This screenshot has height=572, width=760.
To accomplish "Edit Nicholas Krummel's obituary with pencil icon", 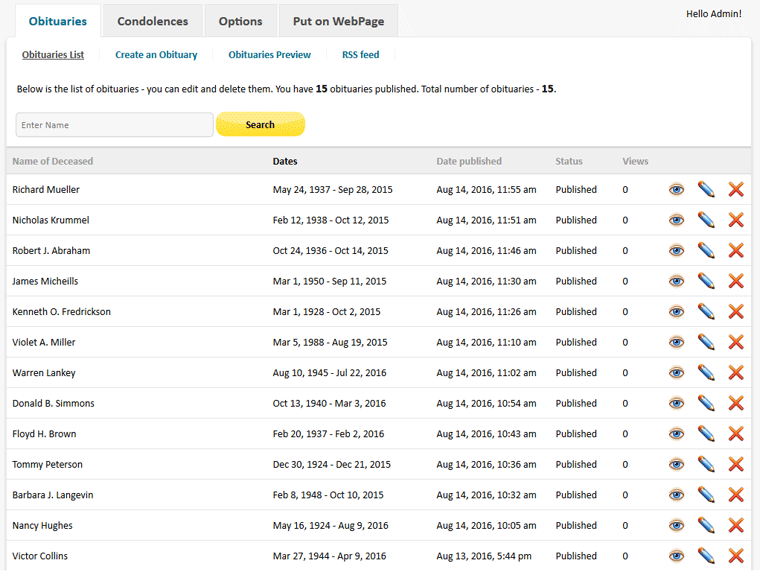I will (706, 220).
